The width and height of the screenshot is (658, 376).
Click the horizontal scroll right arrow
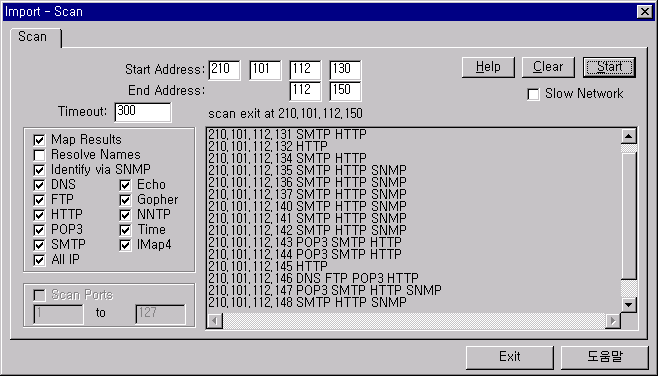tap(613, 321)
